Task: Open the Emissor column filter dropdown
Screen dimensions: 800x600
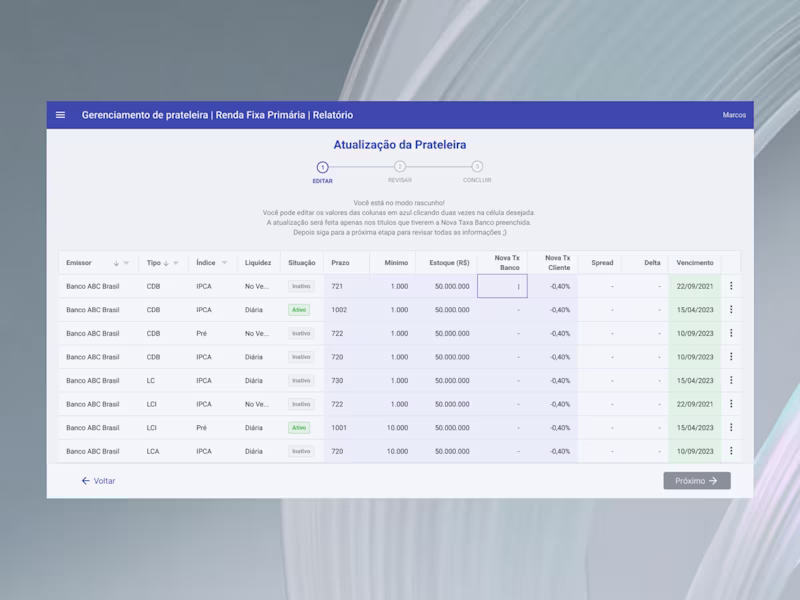Action: click(127, 263)
